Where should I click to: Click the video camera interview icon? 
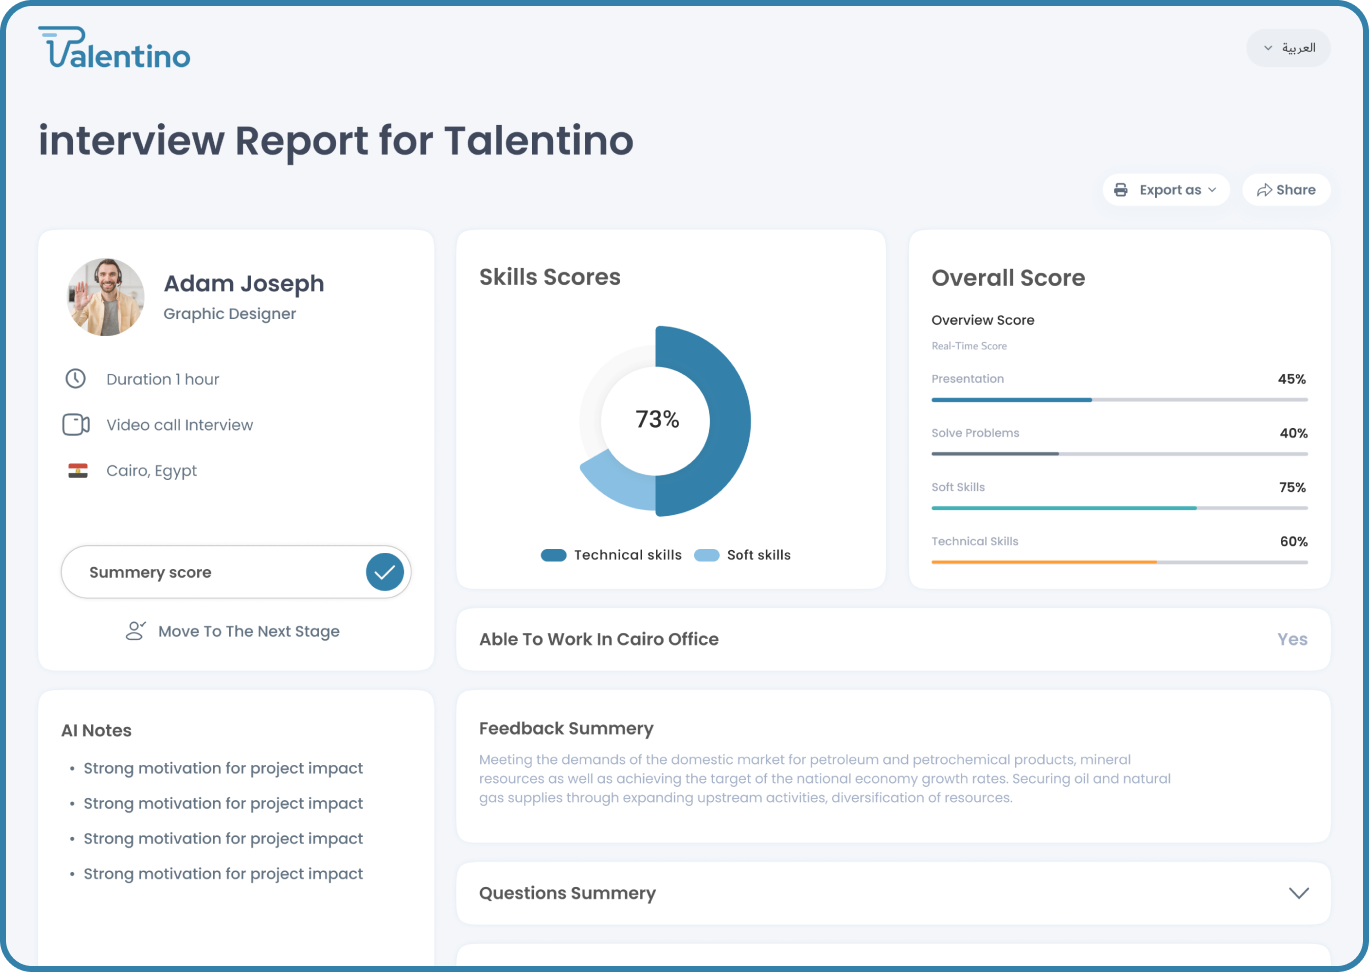coord(76,425)
